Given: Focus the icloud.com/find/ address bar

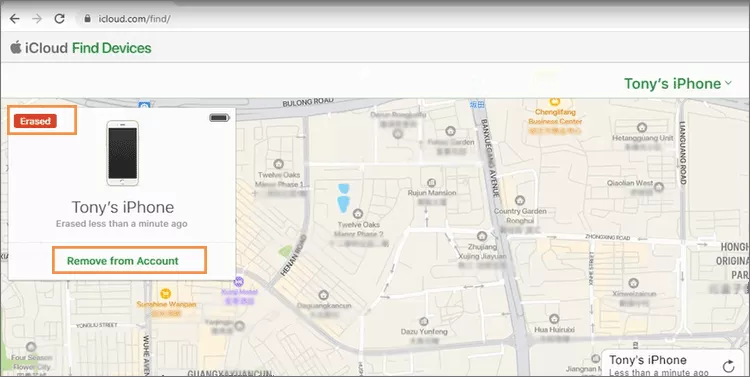Looking at the screenshot, I should click(411, 19).
